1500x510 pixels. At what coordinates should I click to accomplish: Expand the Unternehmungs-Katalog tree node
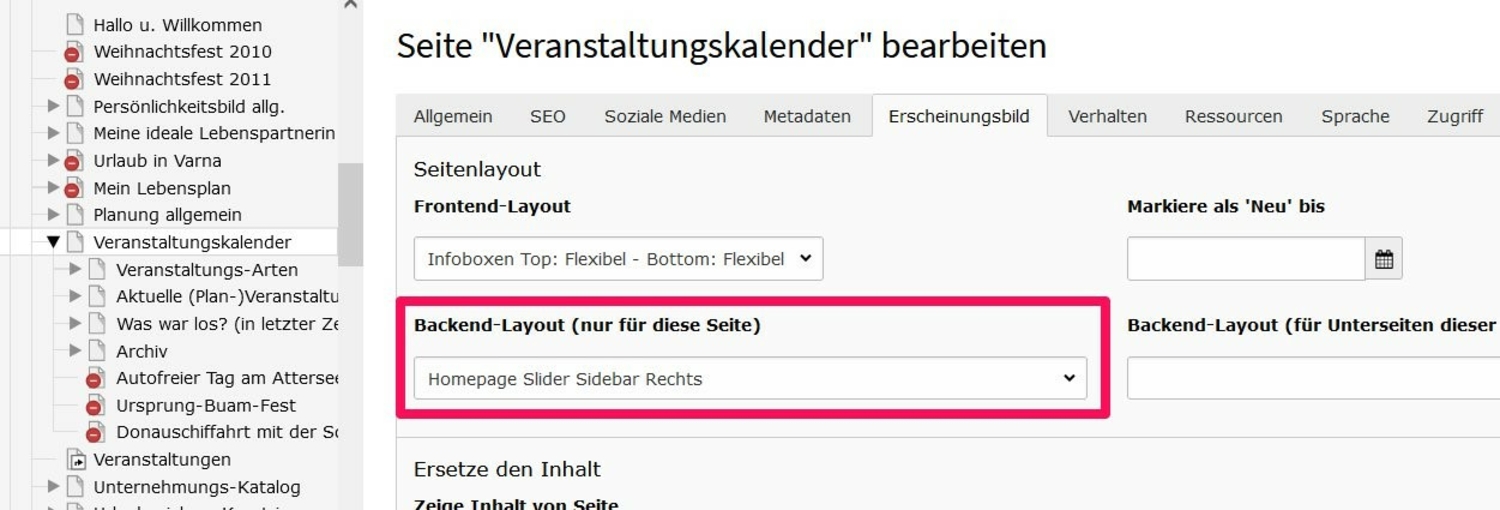(x=53, y=487)
